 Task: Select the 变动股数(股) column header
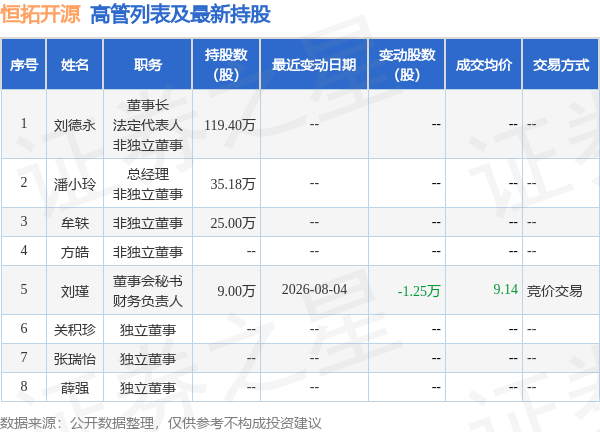coord(407,65)
